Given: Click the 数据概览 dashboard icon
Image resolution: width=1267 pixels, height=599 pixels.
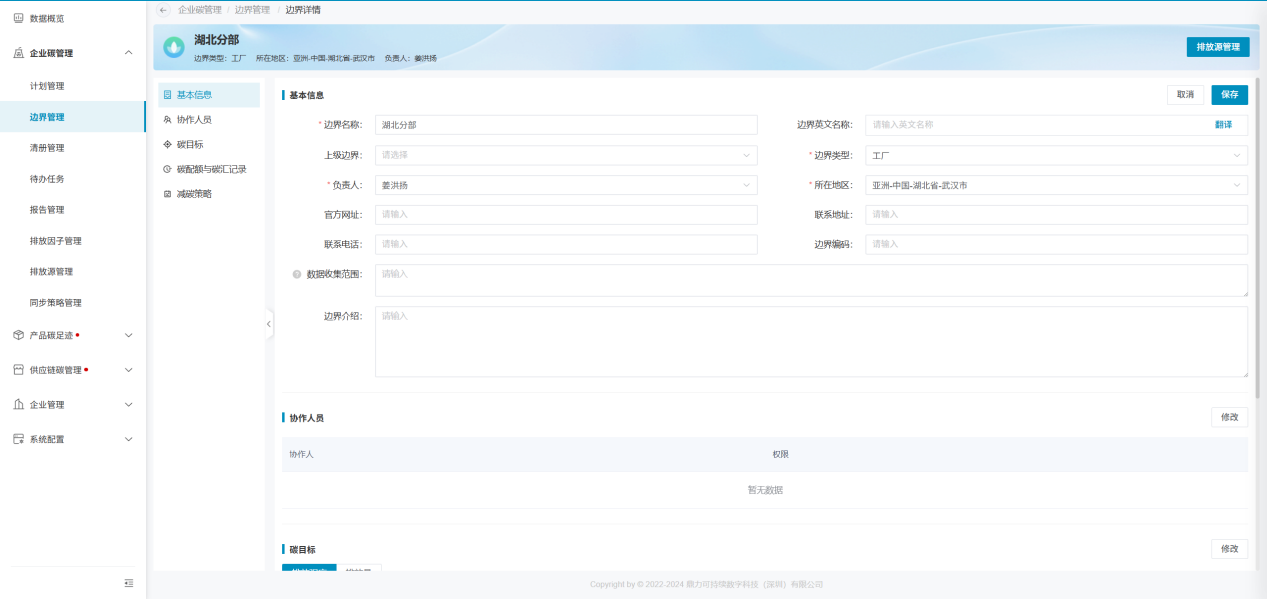Looking at the screenshot, I should click(x=18, y=18).
